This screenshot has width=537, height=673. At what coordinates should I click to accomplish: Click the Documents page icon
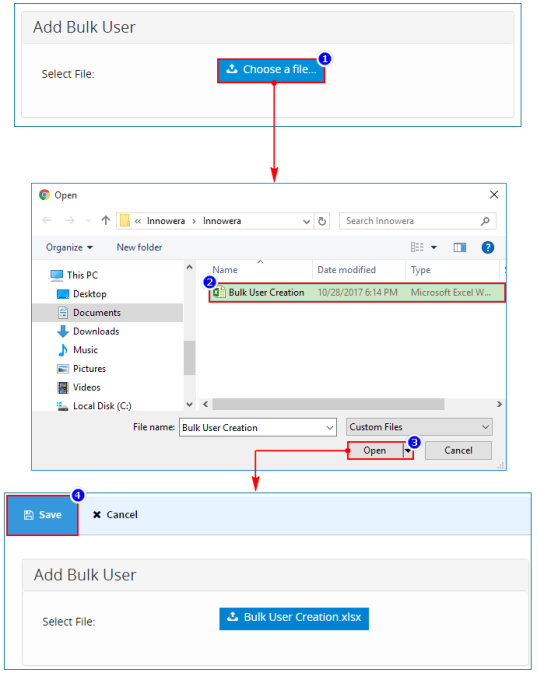click(63, 313)
